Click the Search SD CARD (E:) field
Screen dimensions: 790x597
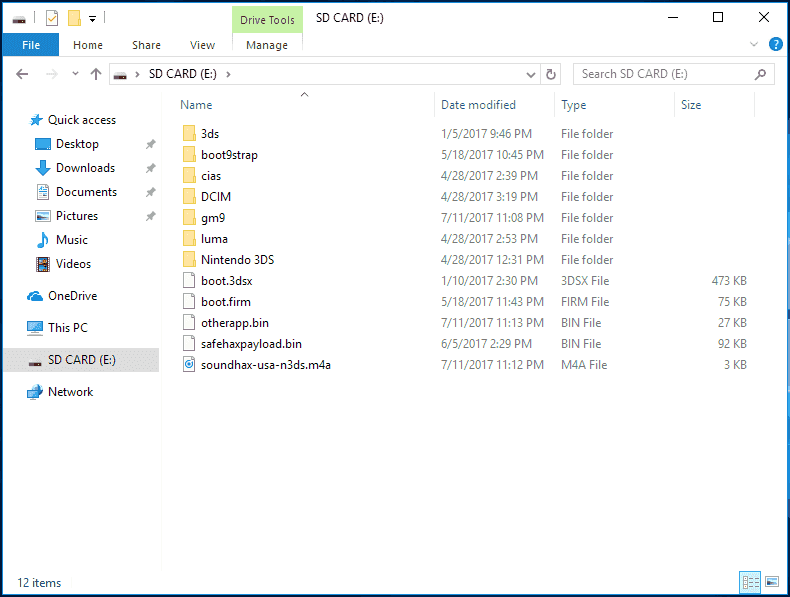pos(674,74)
